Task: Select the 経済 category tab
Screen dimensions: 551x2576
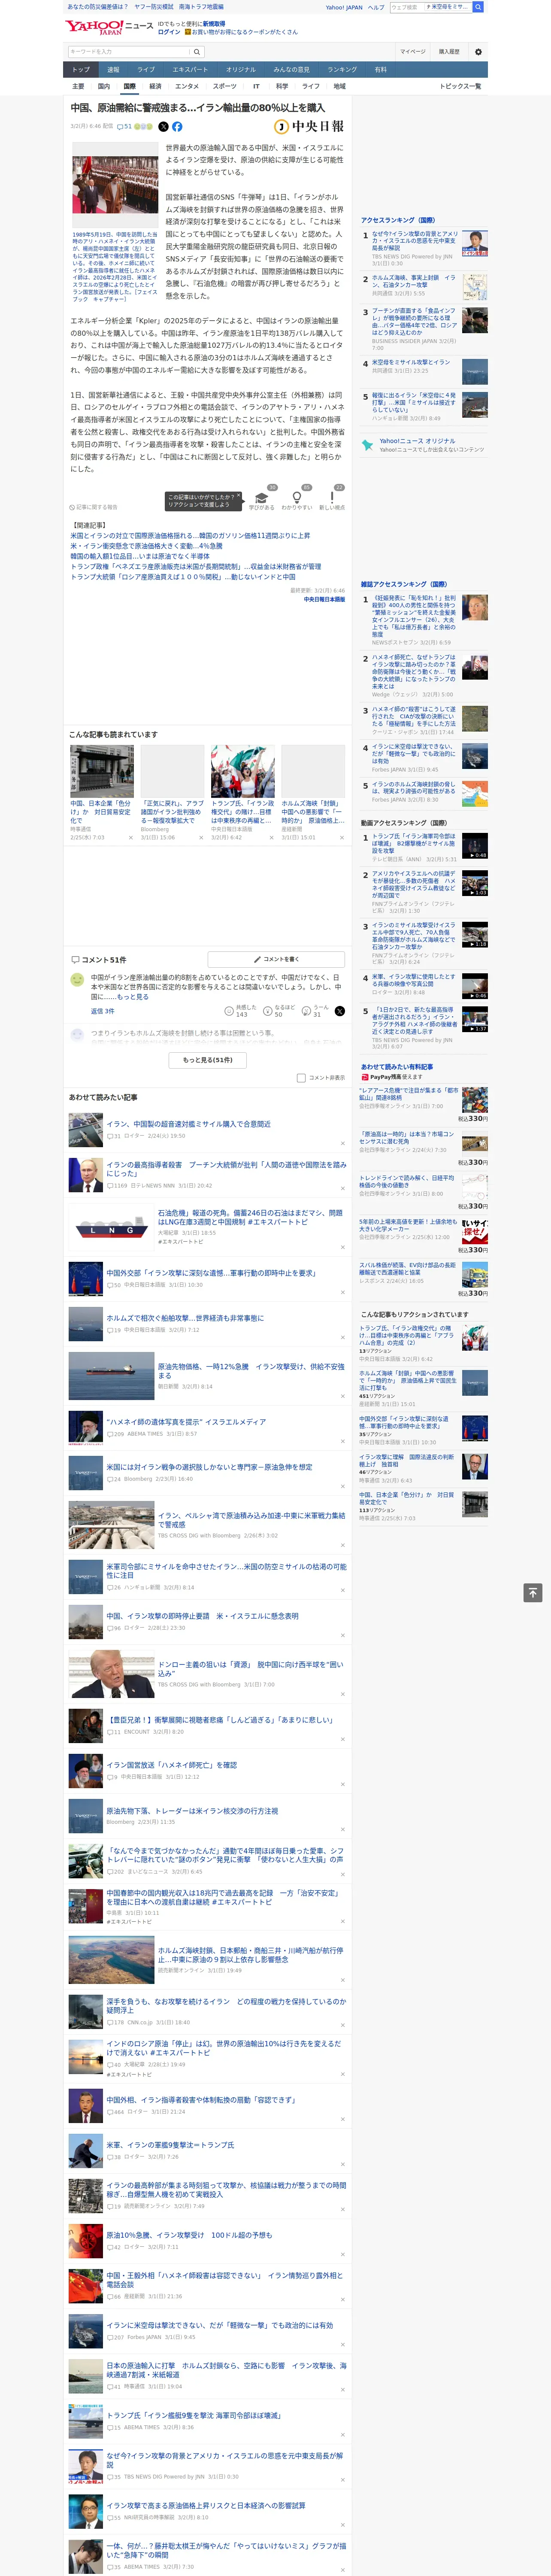Action: tap(155, 86)
